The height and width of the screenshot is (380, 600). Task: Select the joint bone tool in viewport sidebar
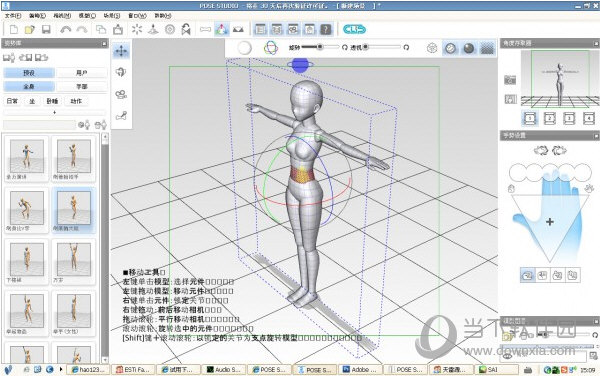[x=121, y=115]
